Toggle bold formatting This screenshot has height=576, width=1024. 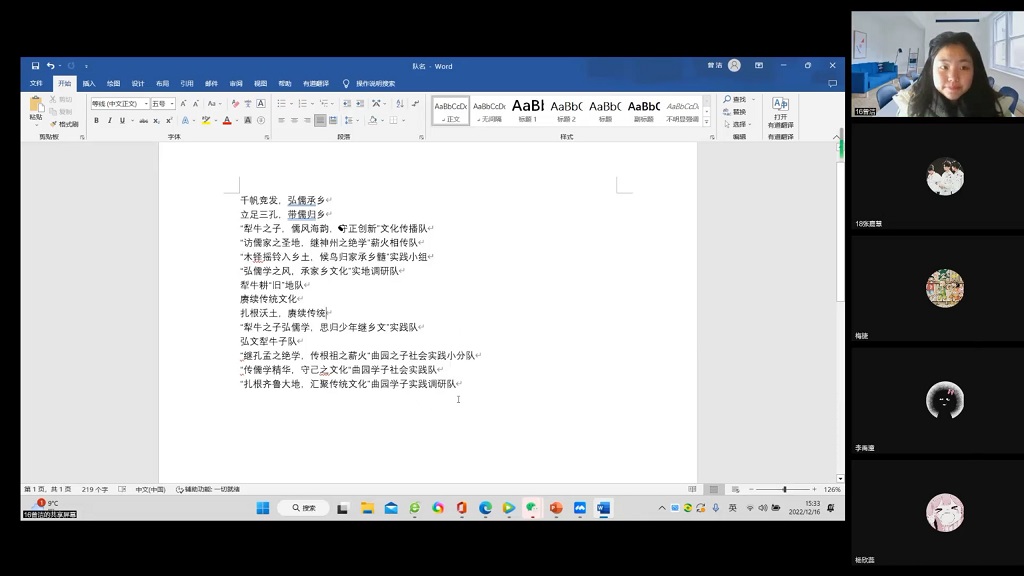97,121
